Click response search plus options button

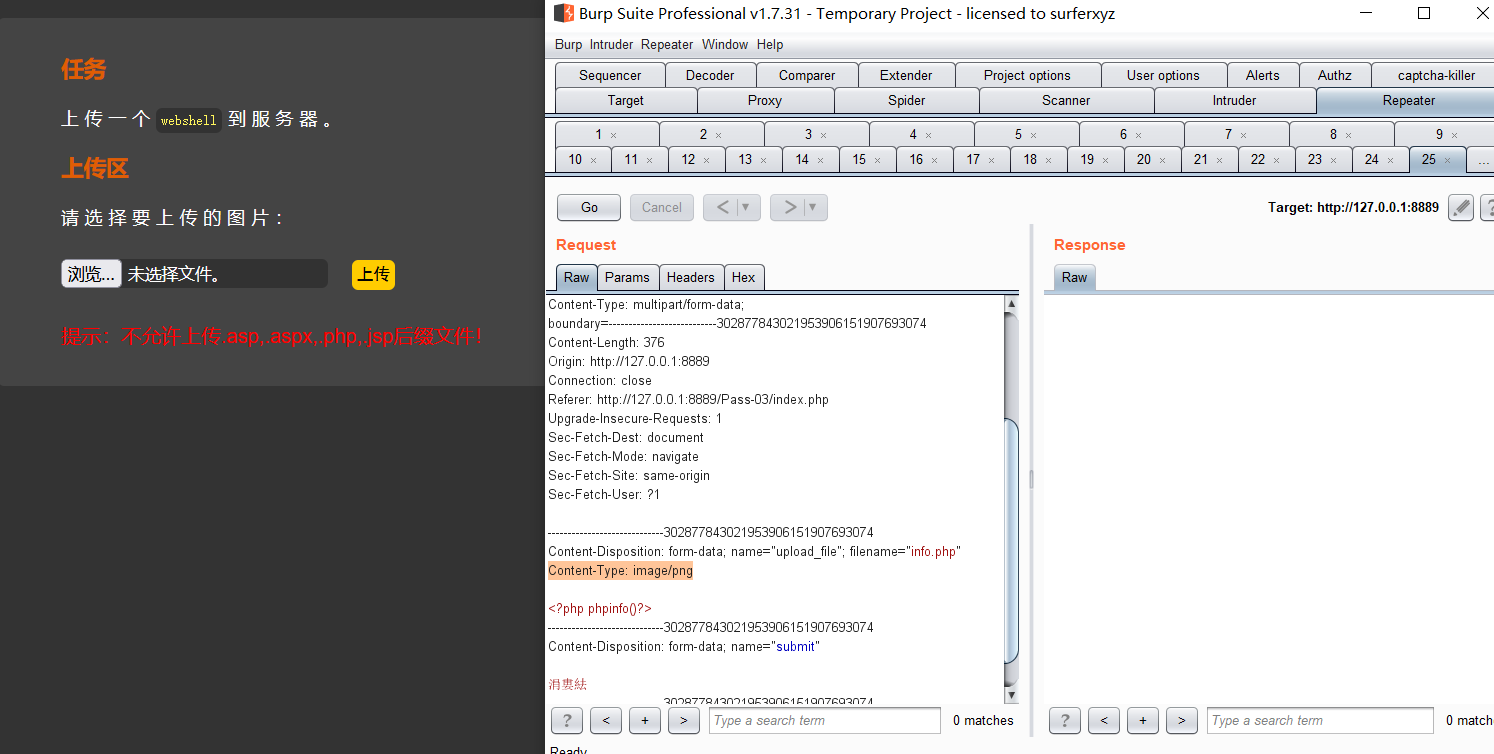pos(1143,720)
